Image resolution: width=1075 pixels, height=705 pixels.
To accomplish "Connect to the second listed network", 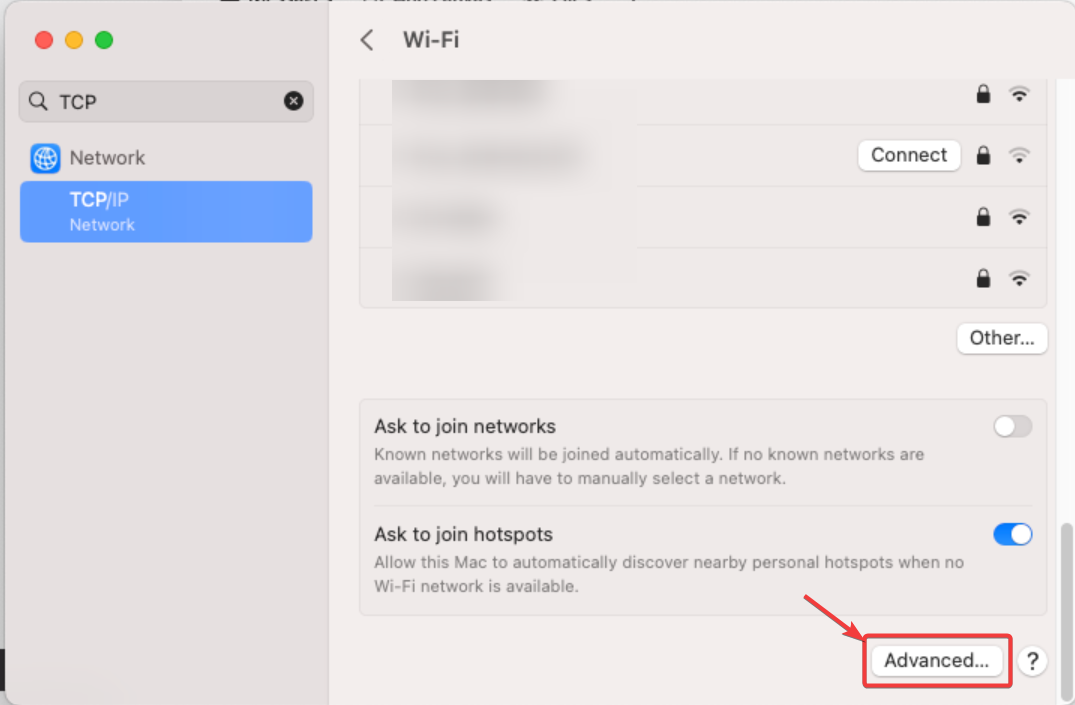I will point(909,155).
